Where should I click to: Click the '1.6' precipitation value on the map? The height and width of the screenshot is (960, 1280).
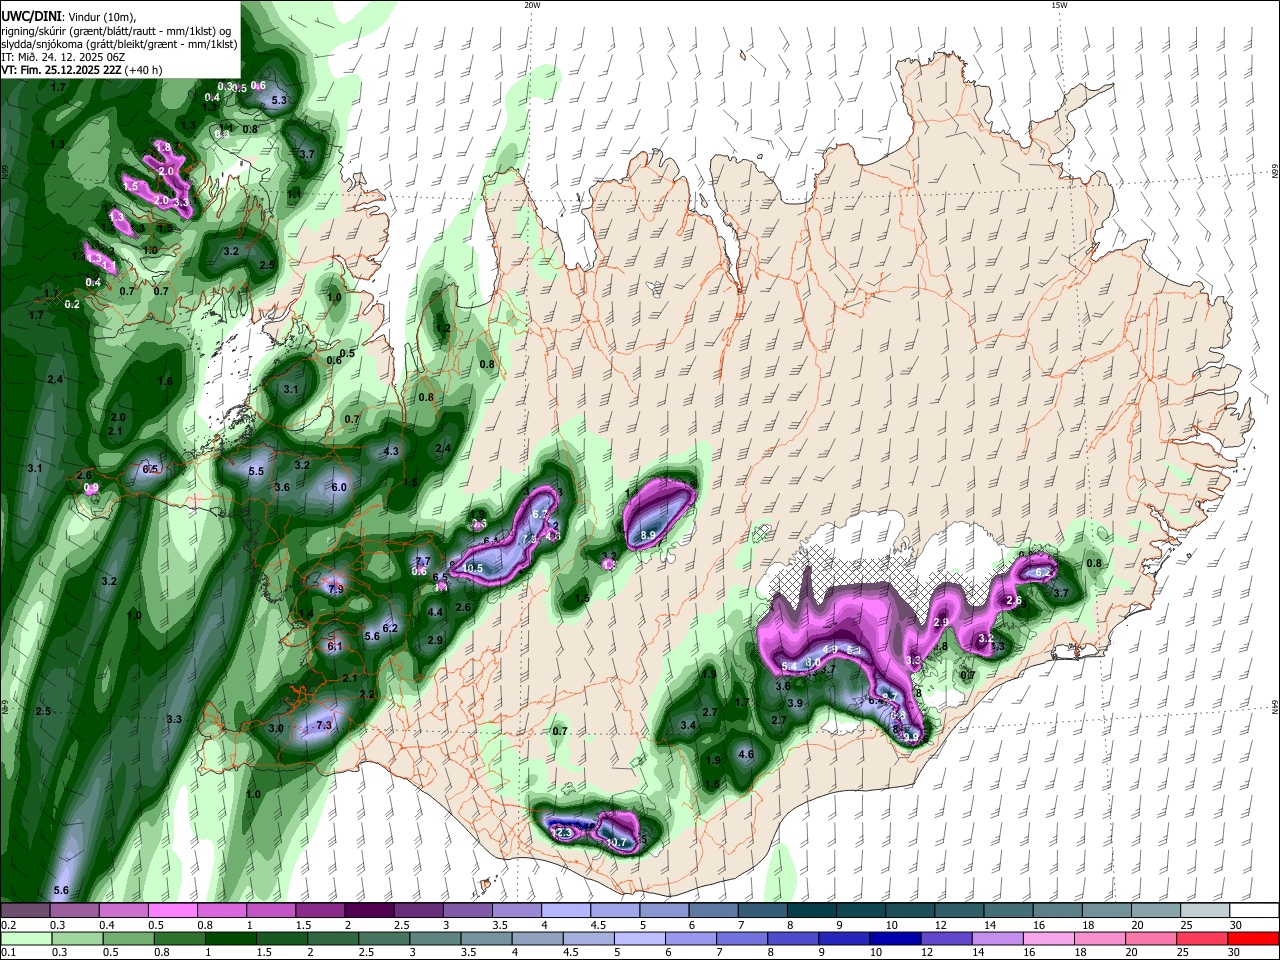tap(165, 381)
